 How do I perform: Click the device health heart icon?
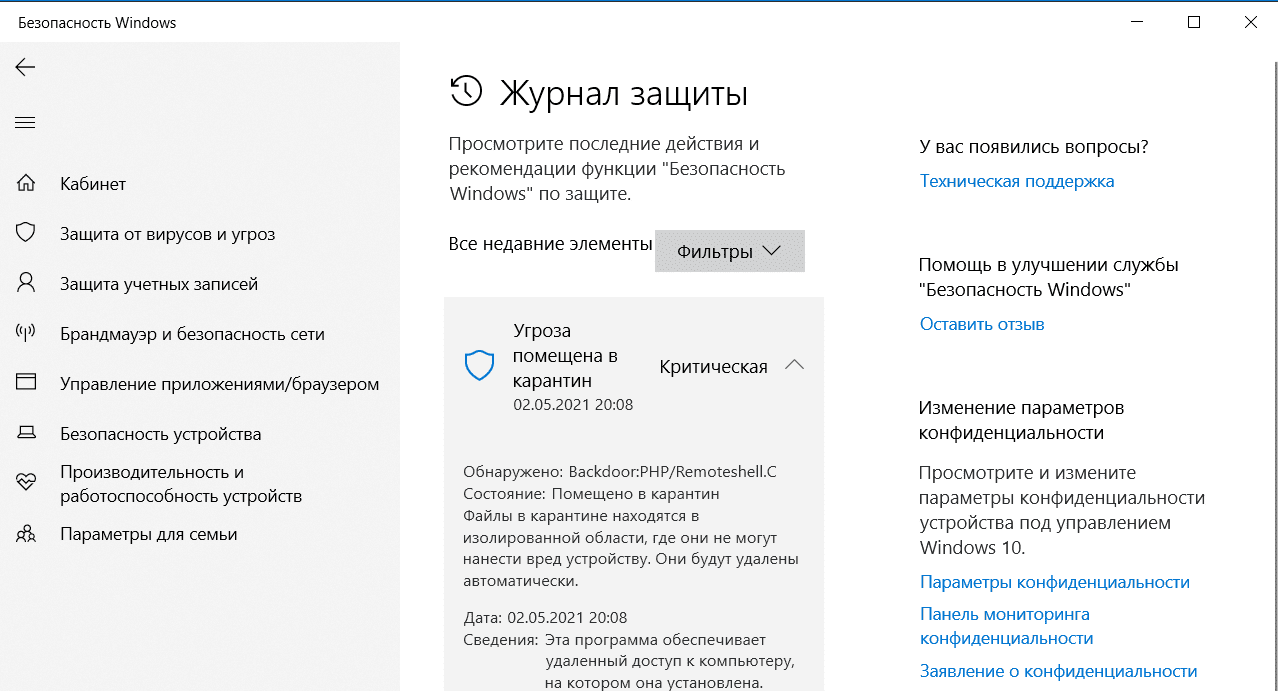click(26, 484)
